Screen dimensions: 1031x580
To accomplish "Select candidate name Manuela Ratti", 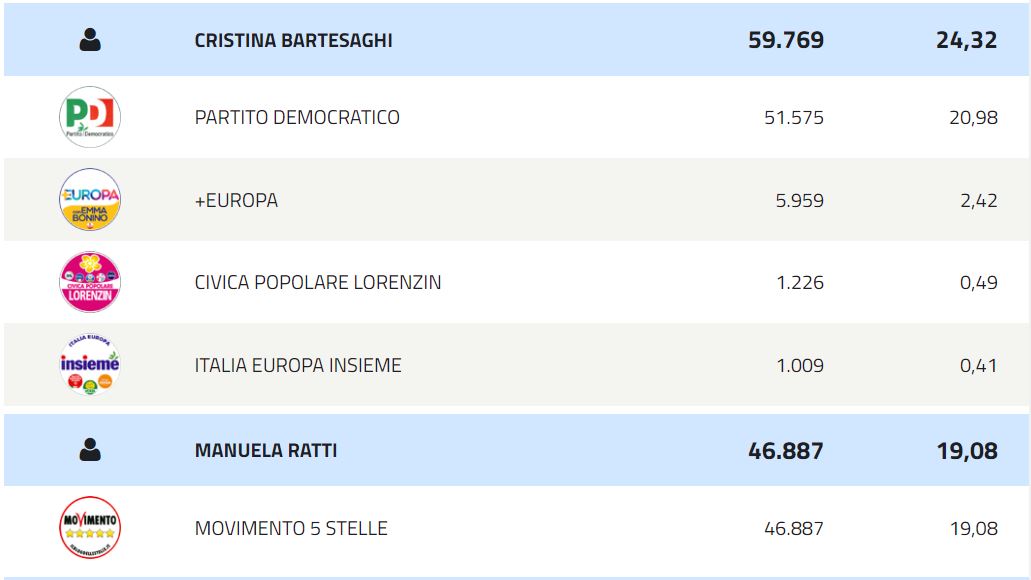I will click(266, 451).
